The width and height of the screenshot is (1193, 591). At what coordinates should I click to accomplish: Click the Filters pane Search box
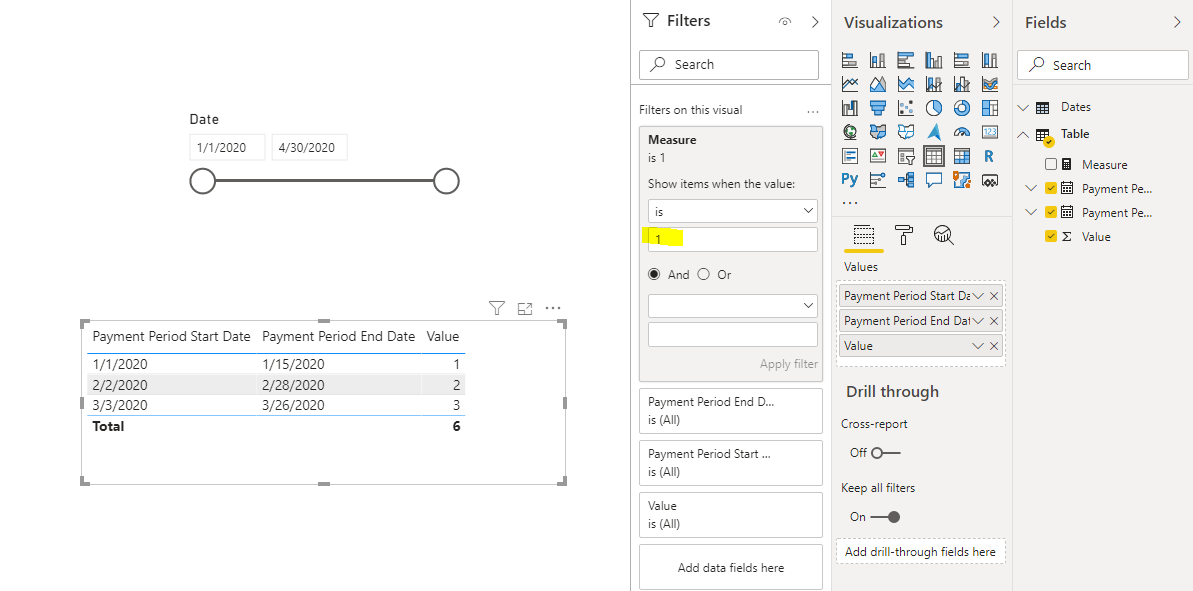pos(729,65)
